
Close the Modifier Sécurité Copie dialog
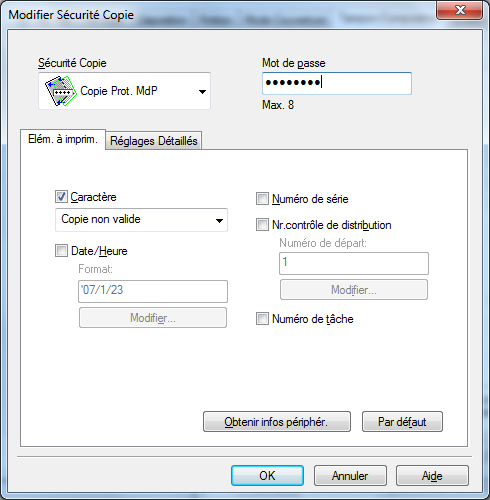point(460,10)
